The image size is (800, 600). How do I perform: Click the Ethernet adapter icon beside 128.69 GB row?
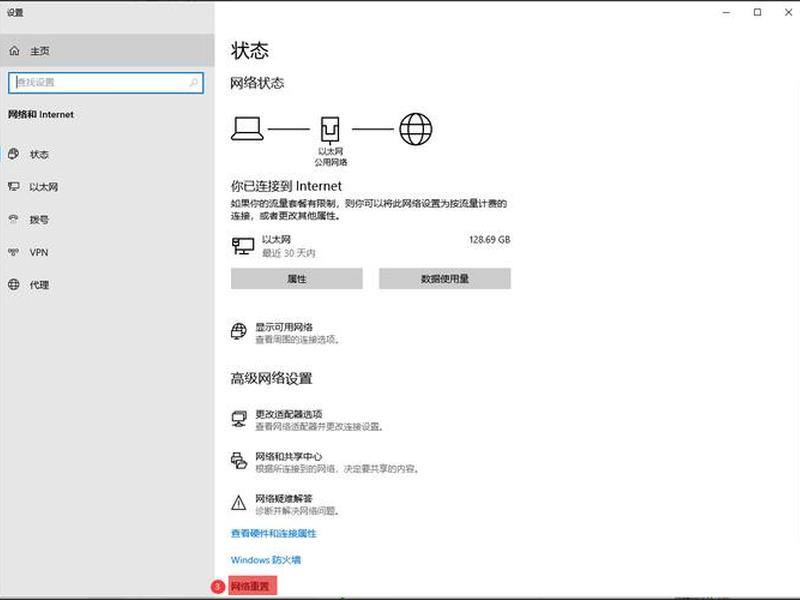point(243,246)
